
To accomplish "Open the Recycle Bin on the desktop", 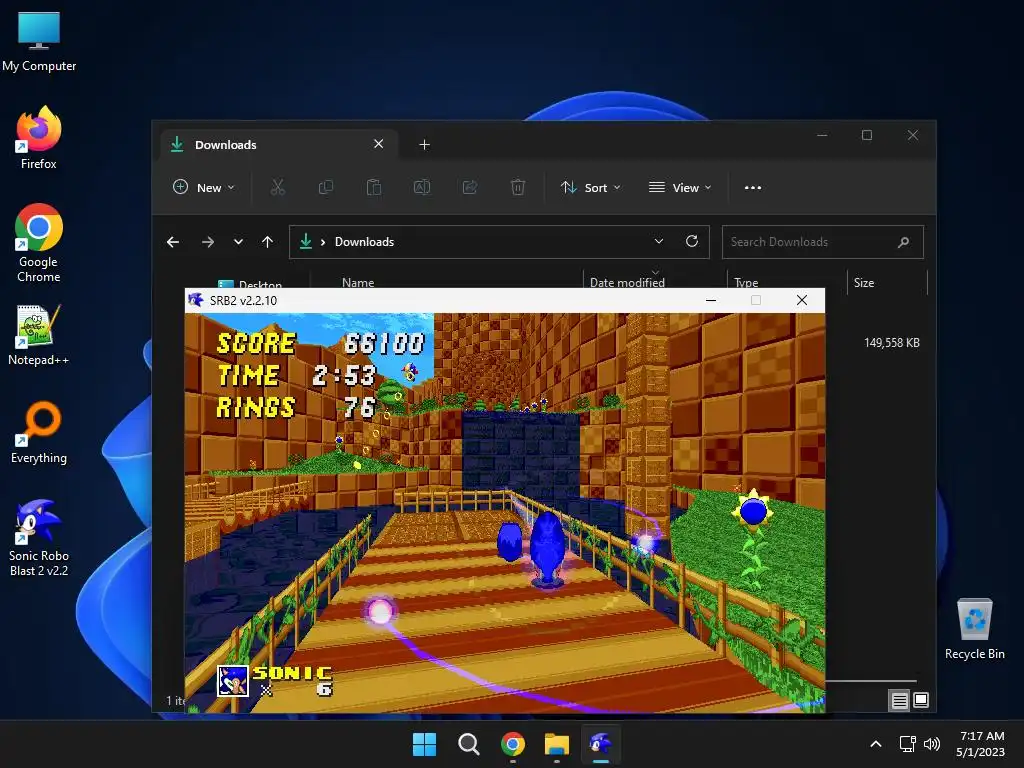I will [974, 629].
